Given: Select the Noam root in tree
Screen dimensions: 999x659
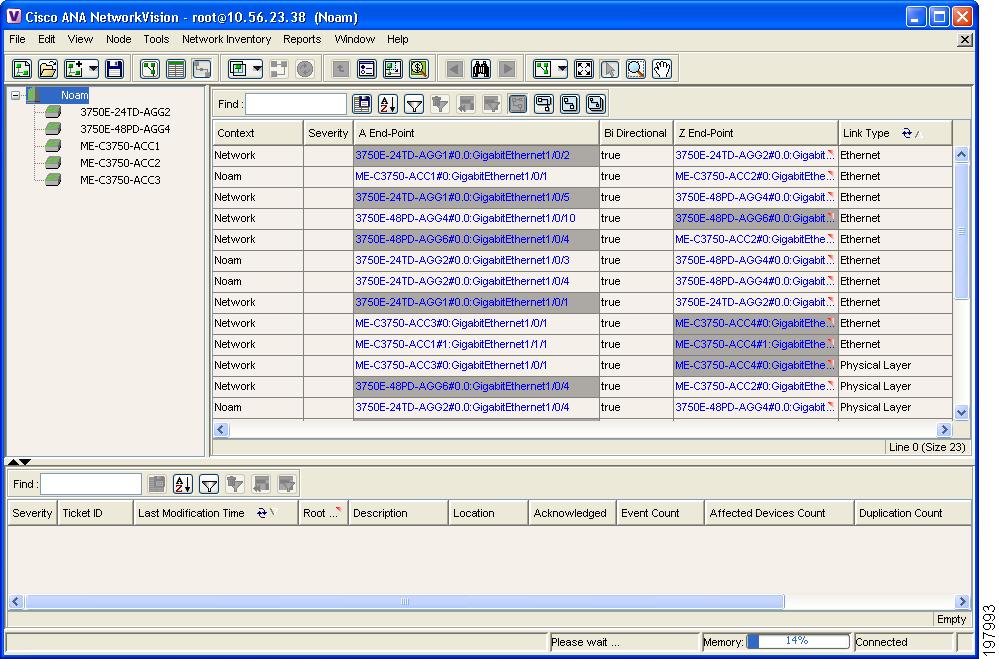Looking at the screenshot, I should pos(74,96).
